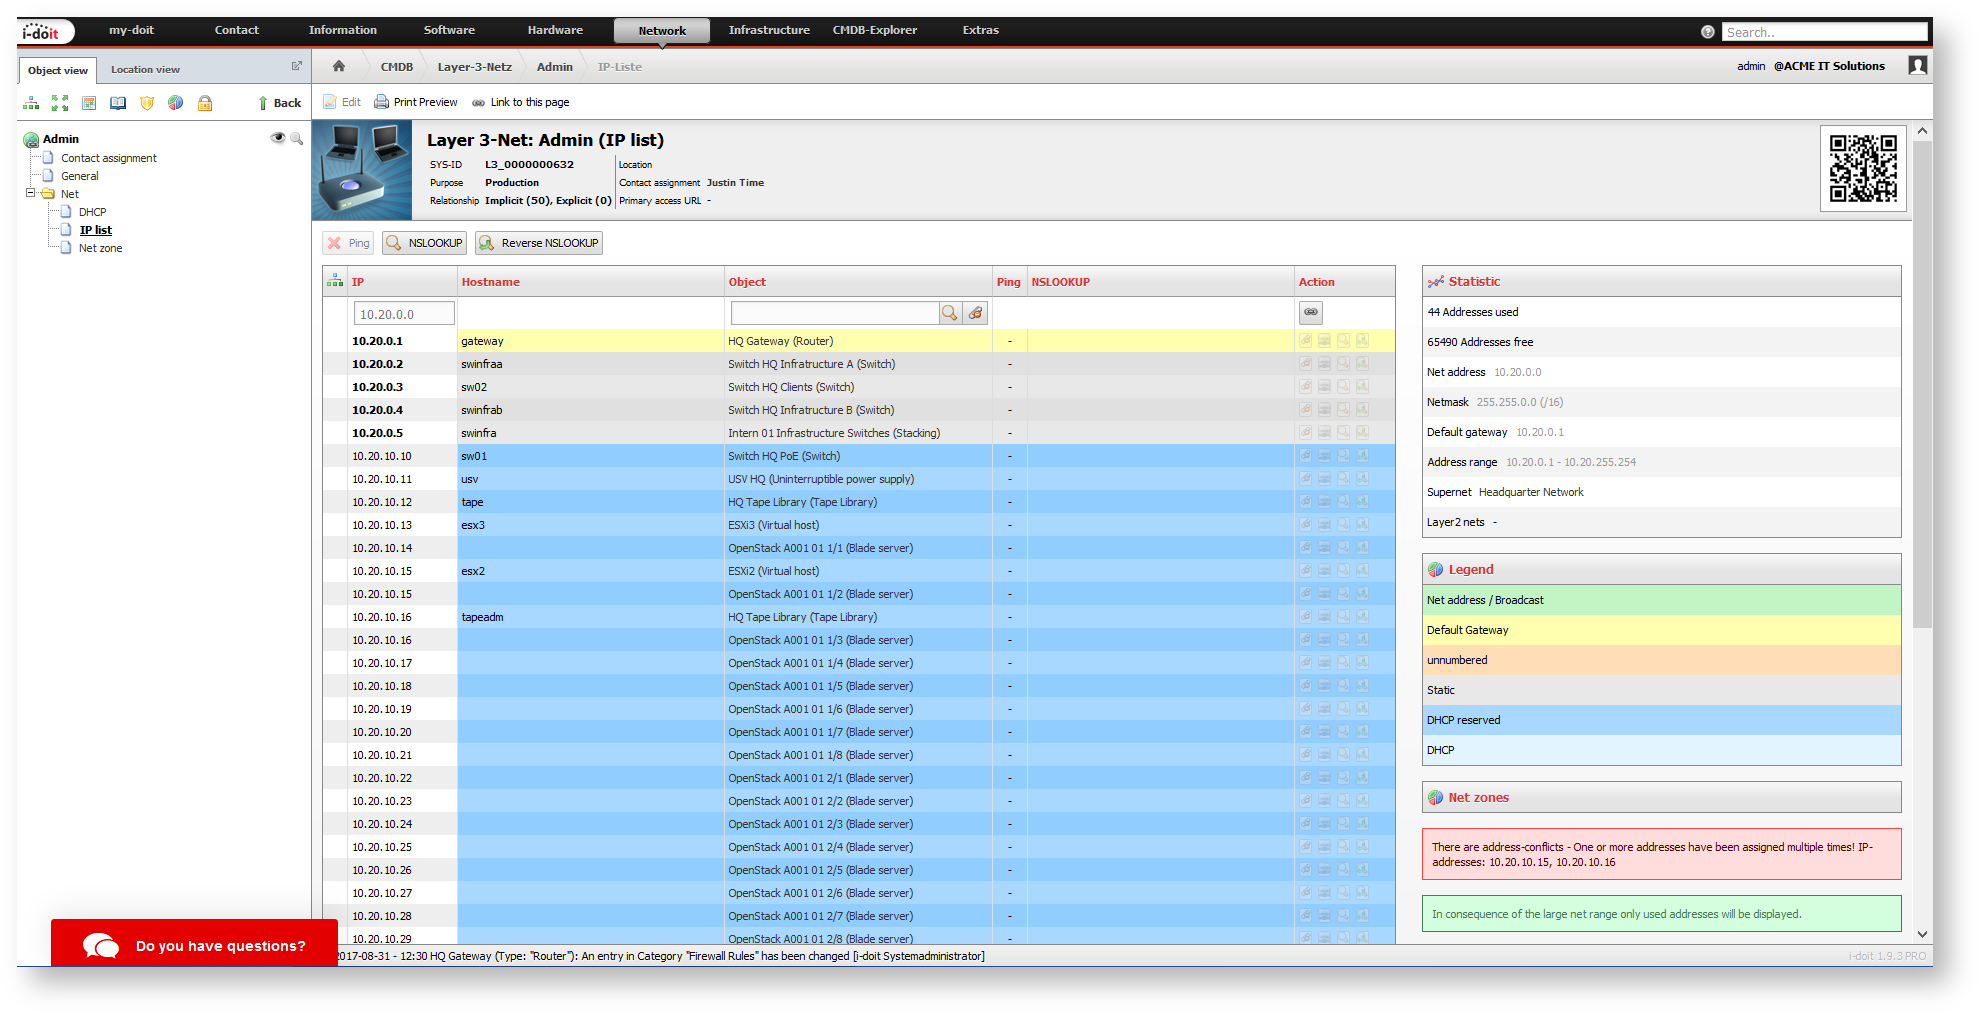Select DHCP under Net
Viewport: 1981px width, 1015px height.
(x=92, y=212)
